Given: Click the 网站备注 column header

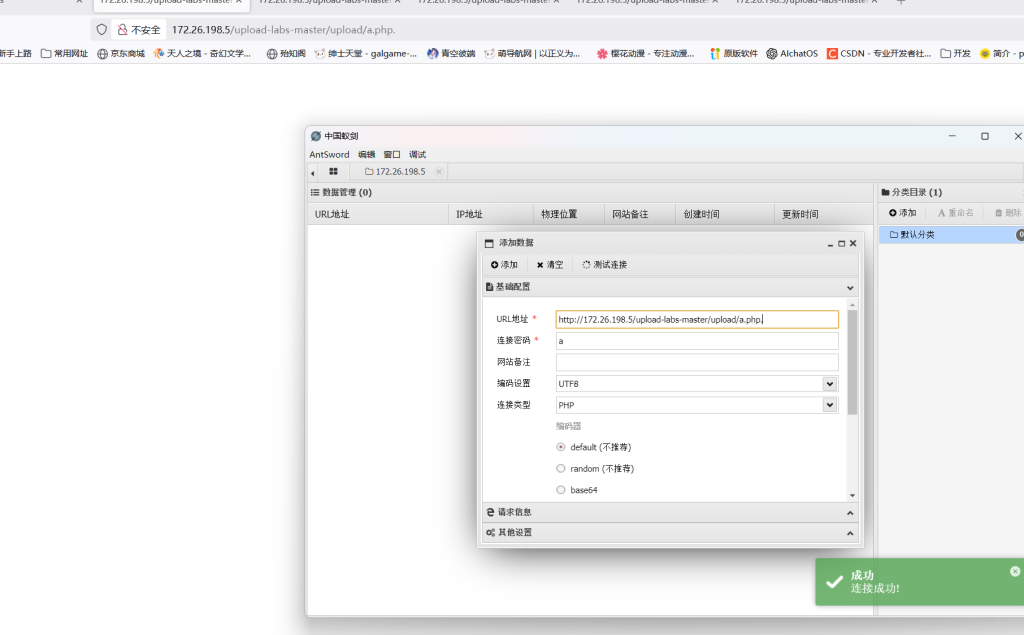Looking at the screenshot, I should [640, 214].
